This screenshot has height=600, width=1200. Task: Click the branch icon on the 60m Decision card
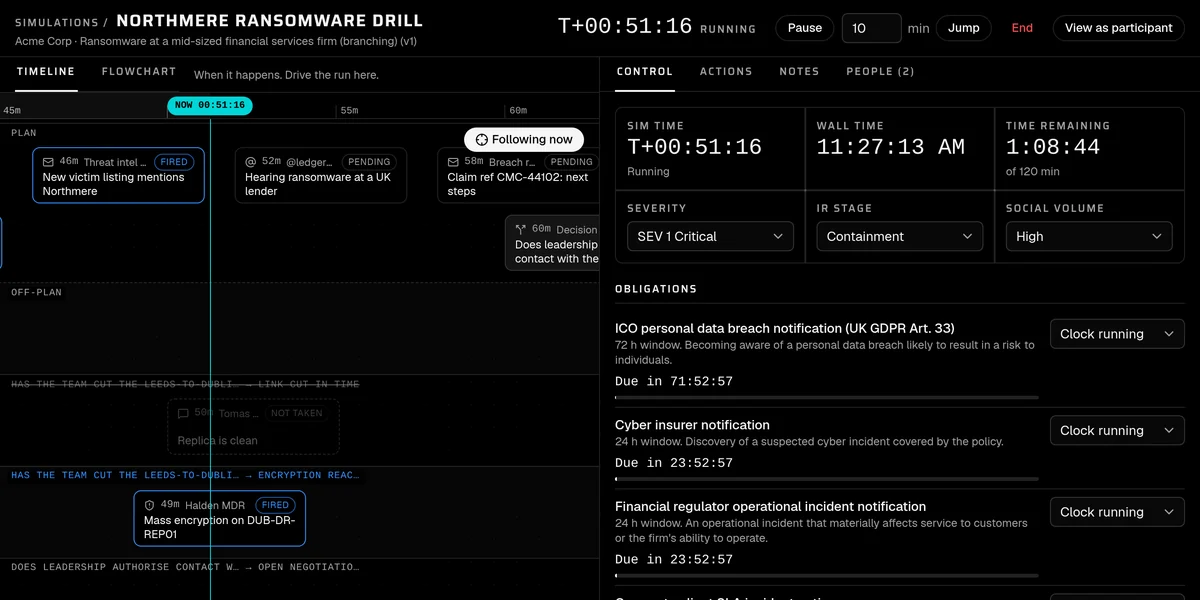point(521,230)
